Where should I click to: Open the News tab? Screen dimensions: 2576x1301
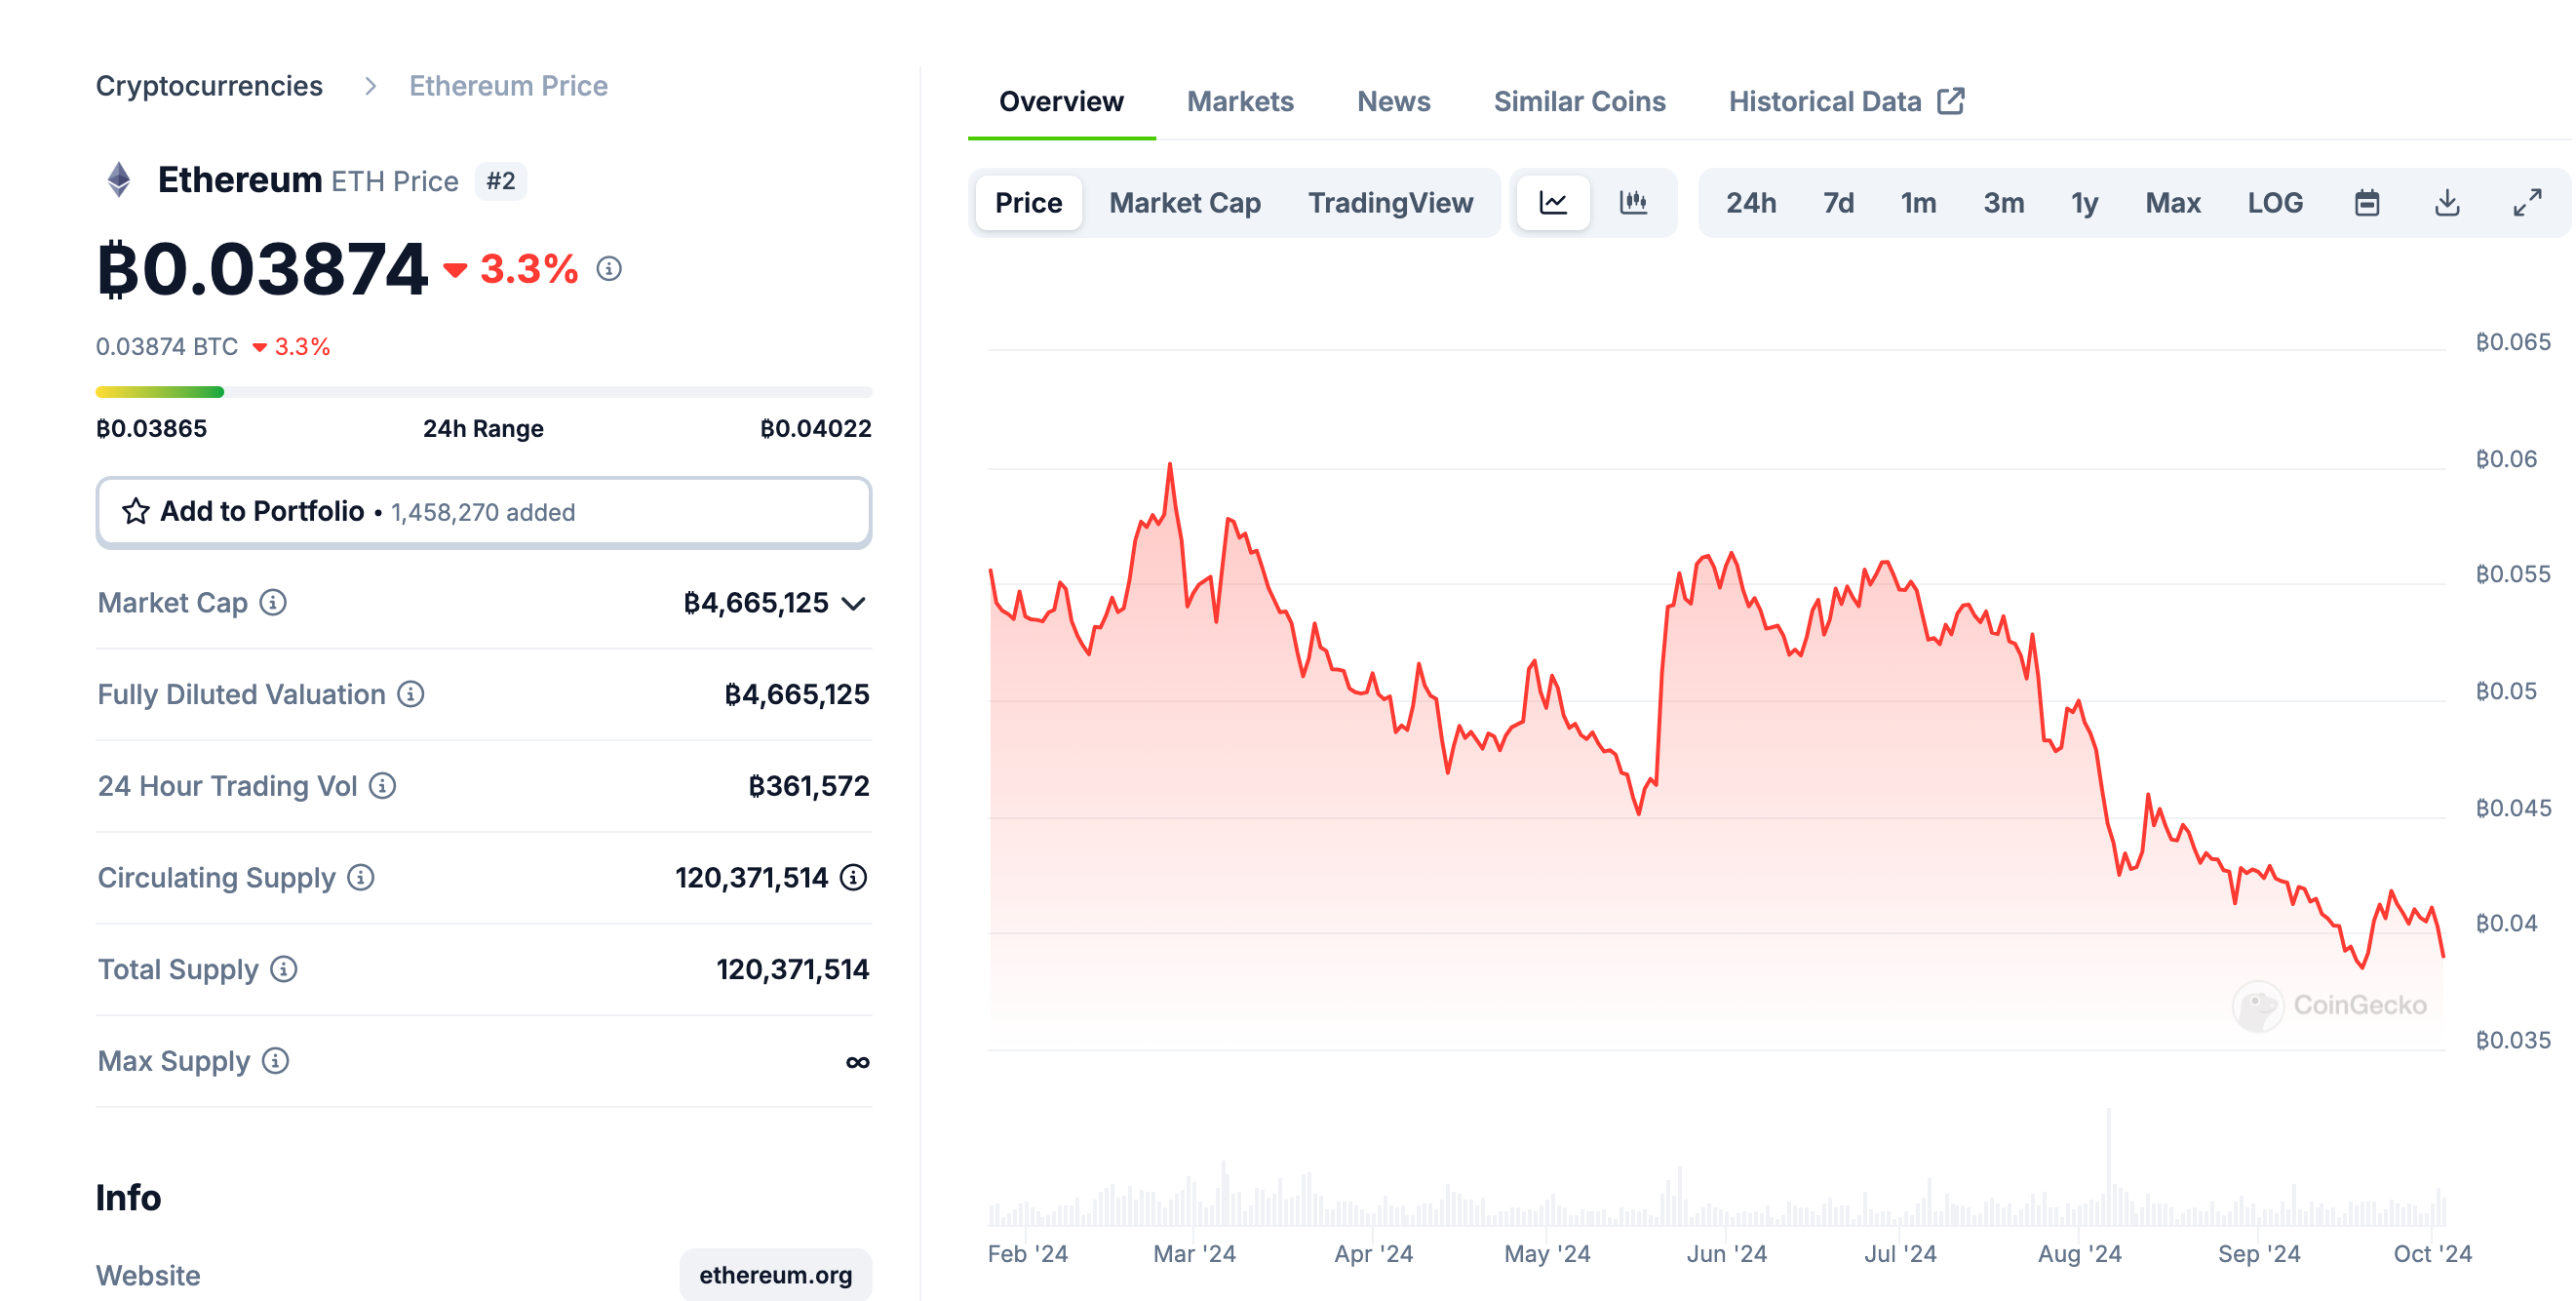(1393, 101)
